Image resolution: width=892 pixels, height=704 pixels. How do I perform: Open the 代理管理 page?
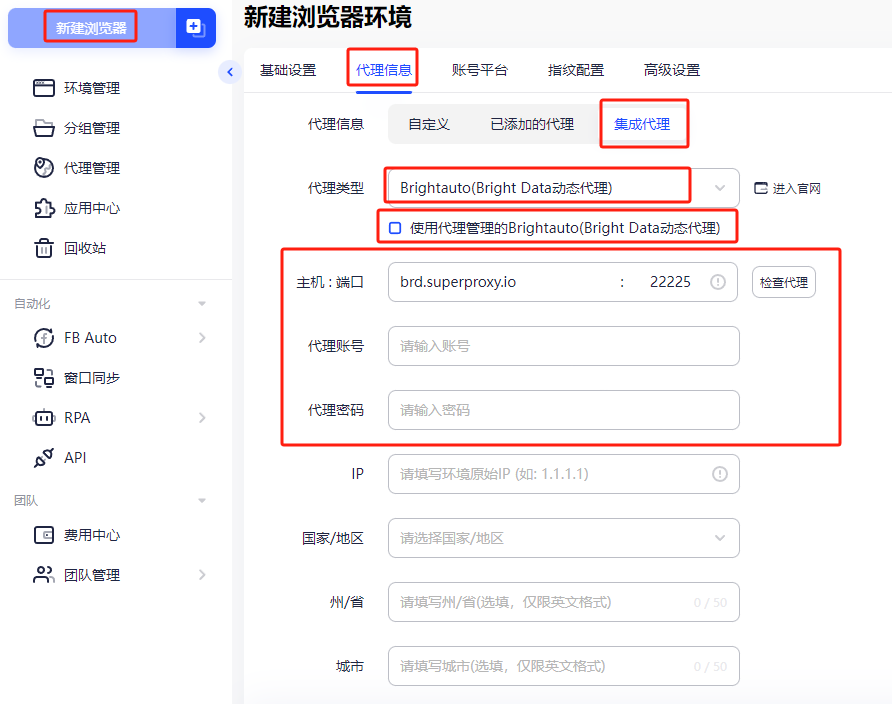pyautogui.click(x=89, y=168)
